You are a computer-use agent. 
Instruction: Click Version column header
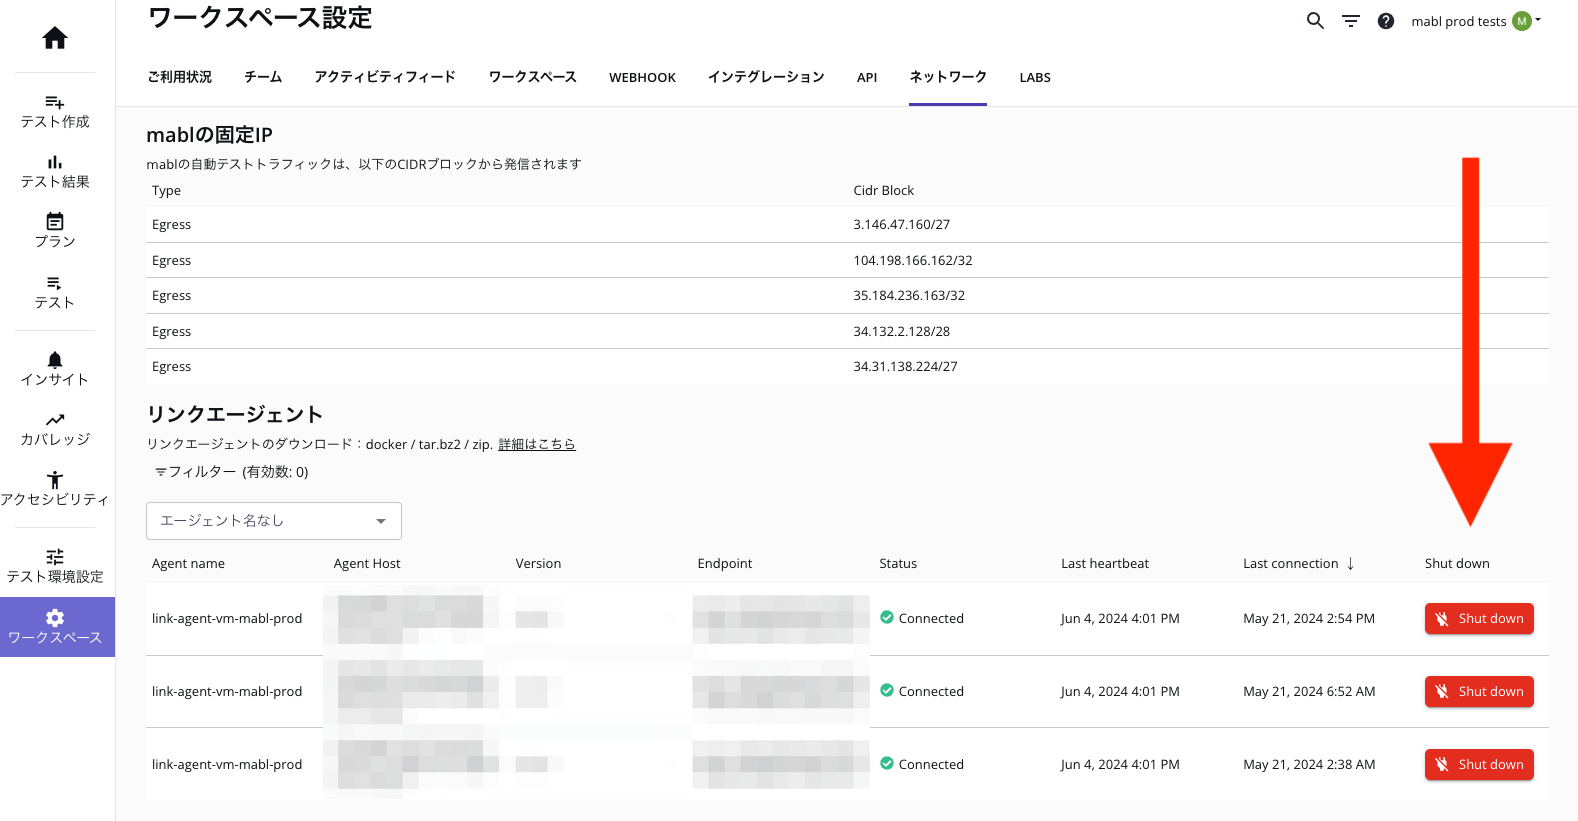538,564
